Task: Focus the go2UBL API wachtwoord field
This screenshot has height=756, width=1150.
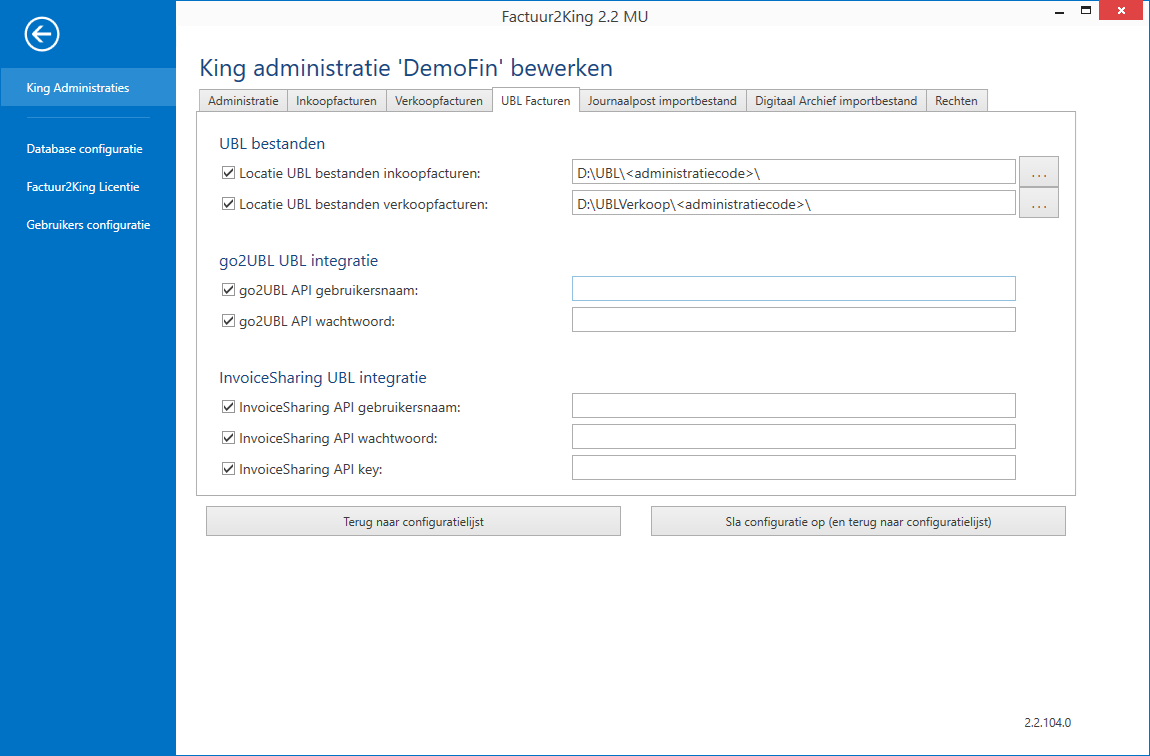Action: [x=794, y=320]
